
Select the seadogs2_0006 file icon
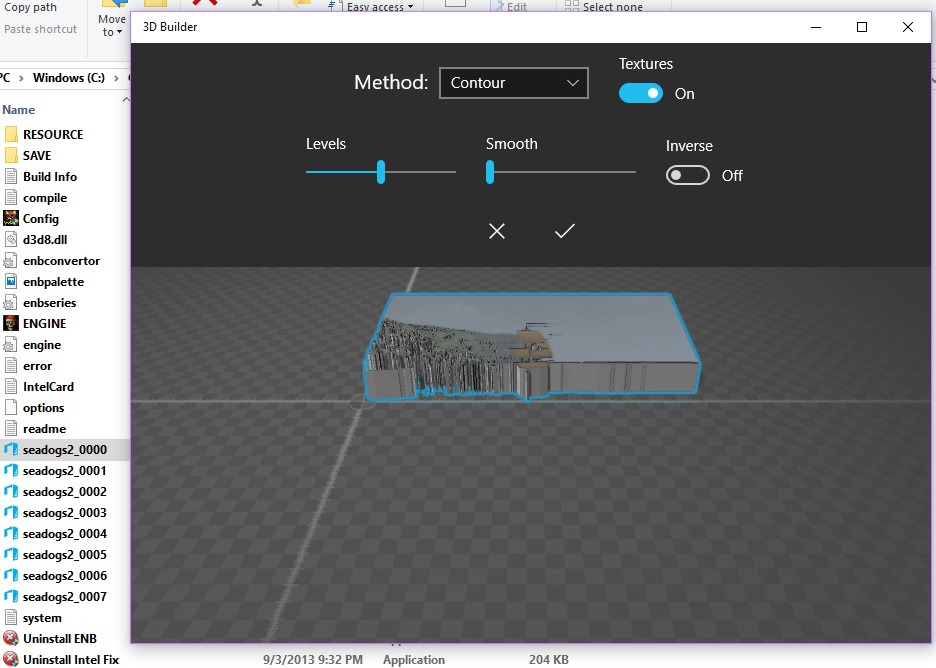(11, 575)
